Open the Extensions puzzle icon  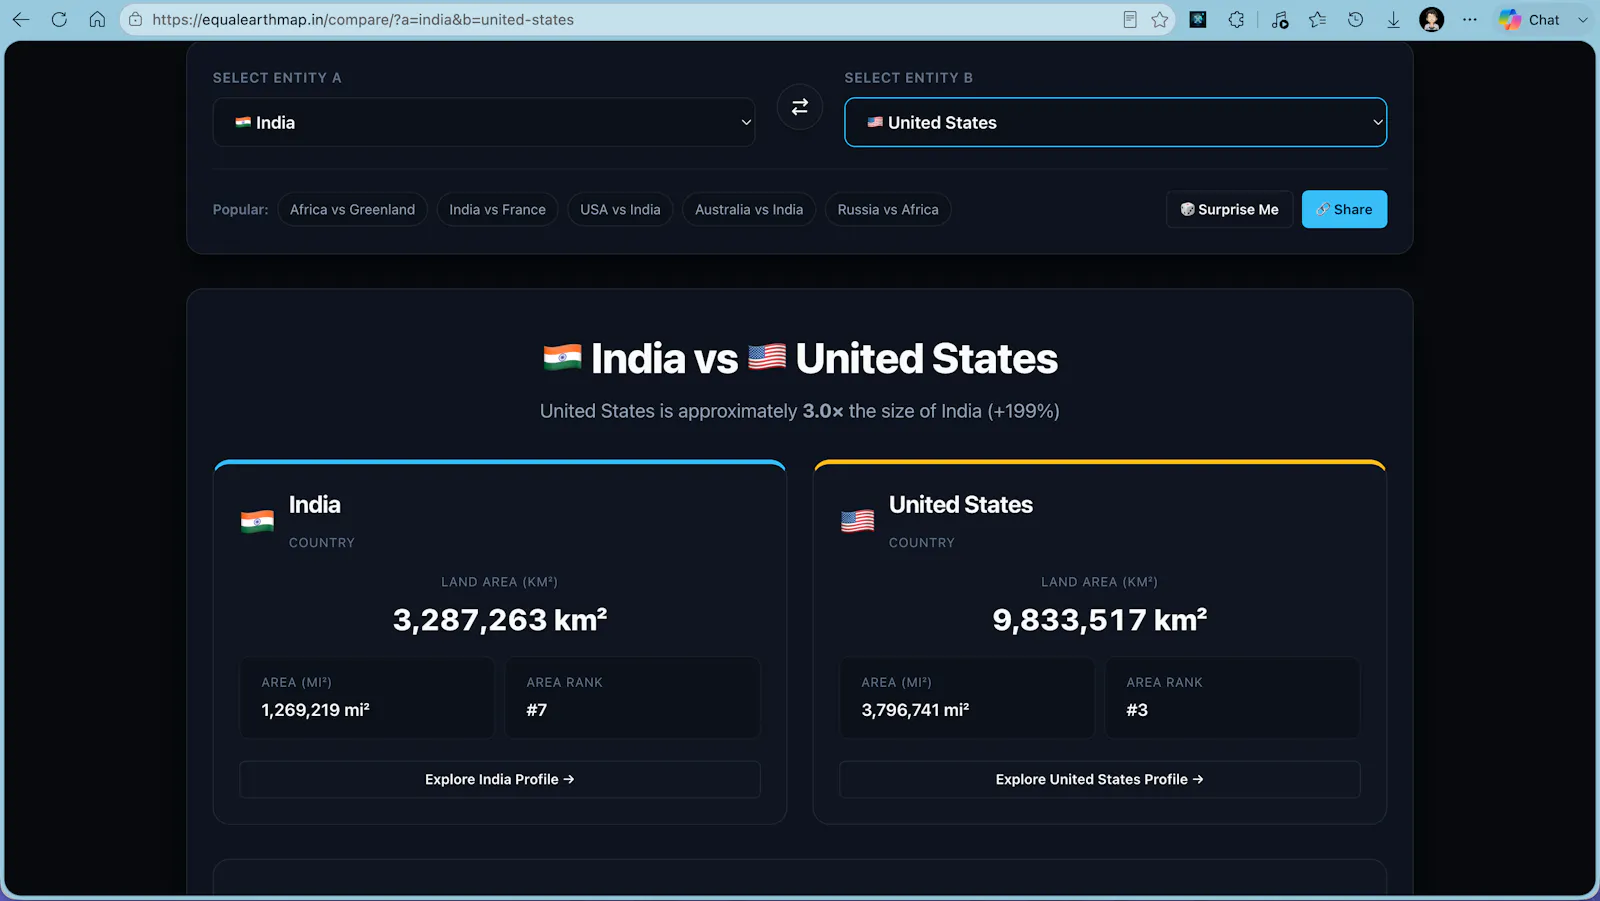click(x=1236, y=20)
